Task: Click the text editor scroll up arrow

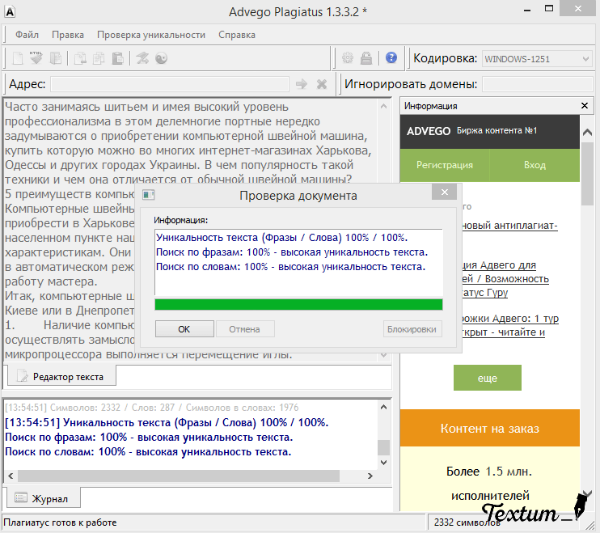Action: (384, 106)
